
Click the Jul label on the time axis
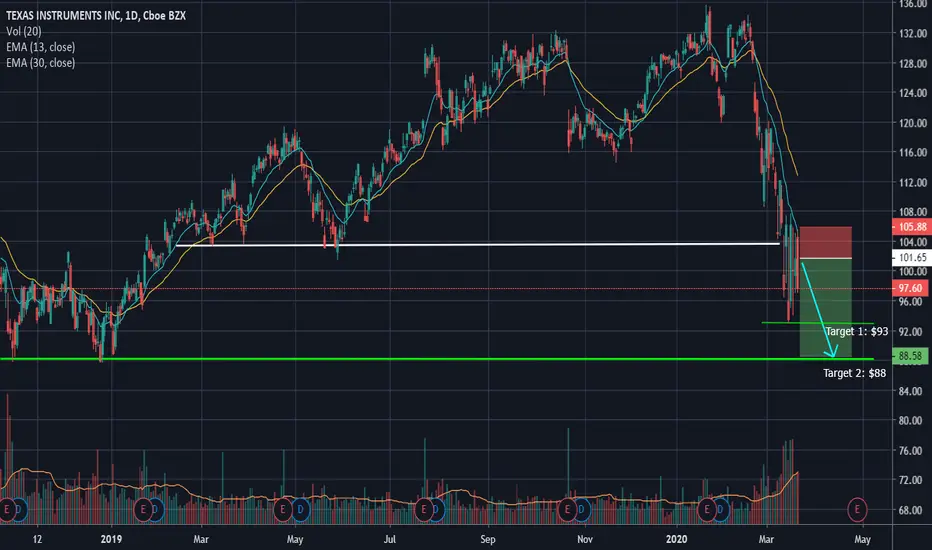pos(389,539)
